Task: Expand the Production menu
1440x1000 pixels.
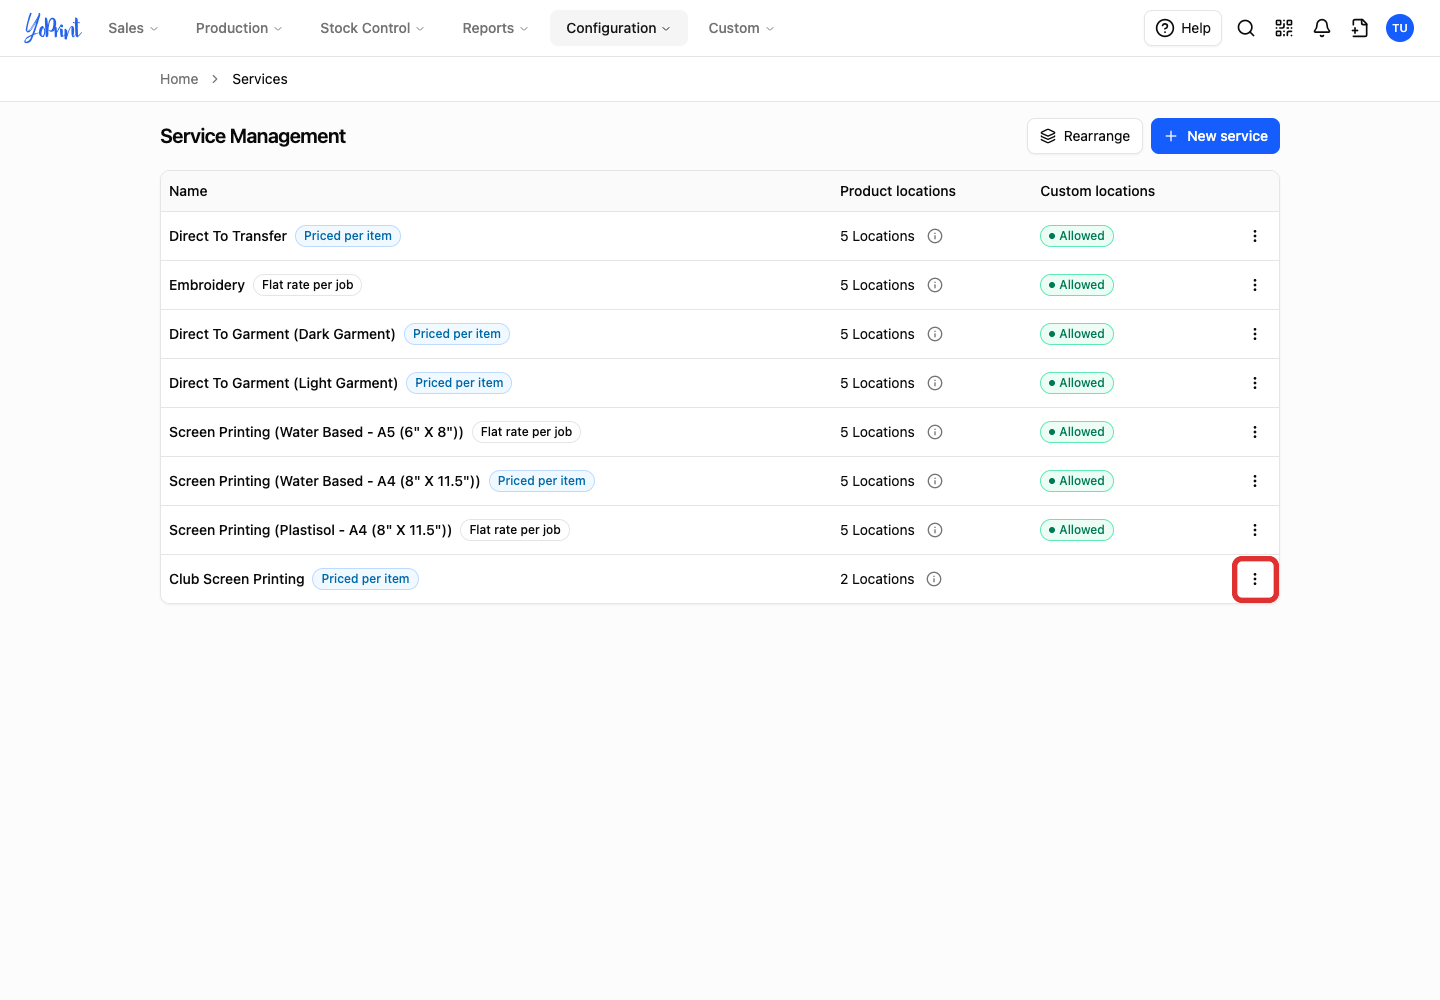Action: pyautogui.click(x=239, y=28)
